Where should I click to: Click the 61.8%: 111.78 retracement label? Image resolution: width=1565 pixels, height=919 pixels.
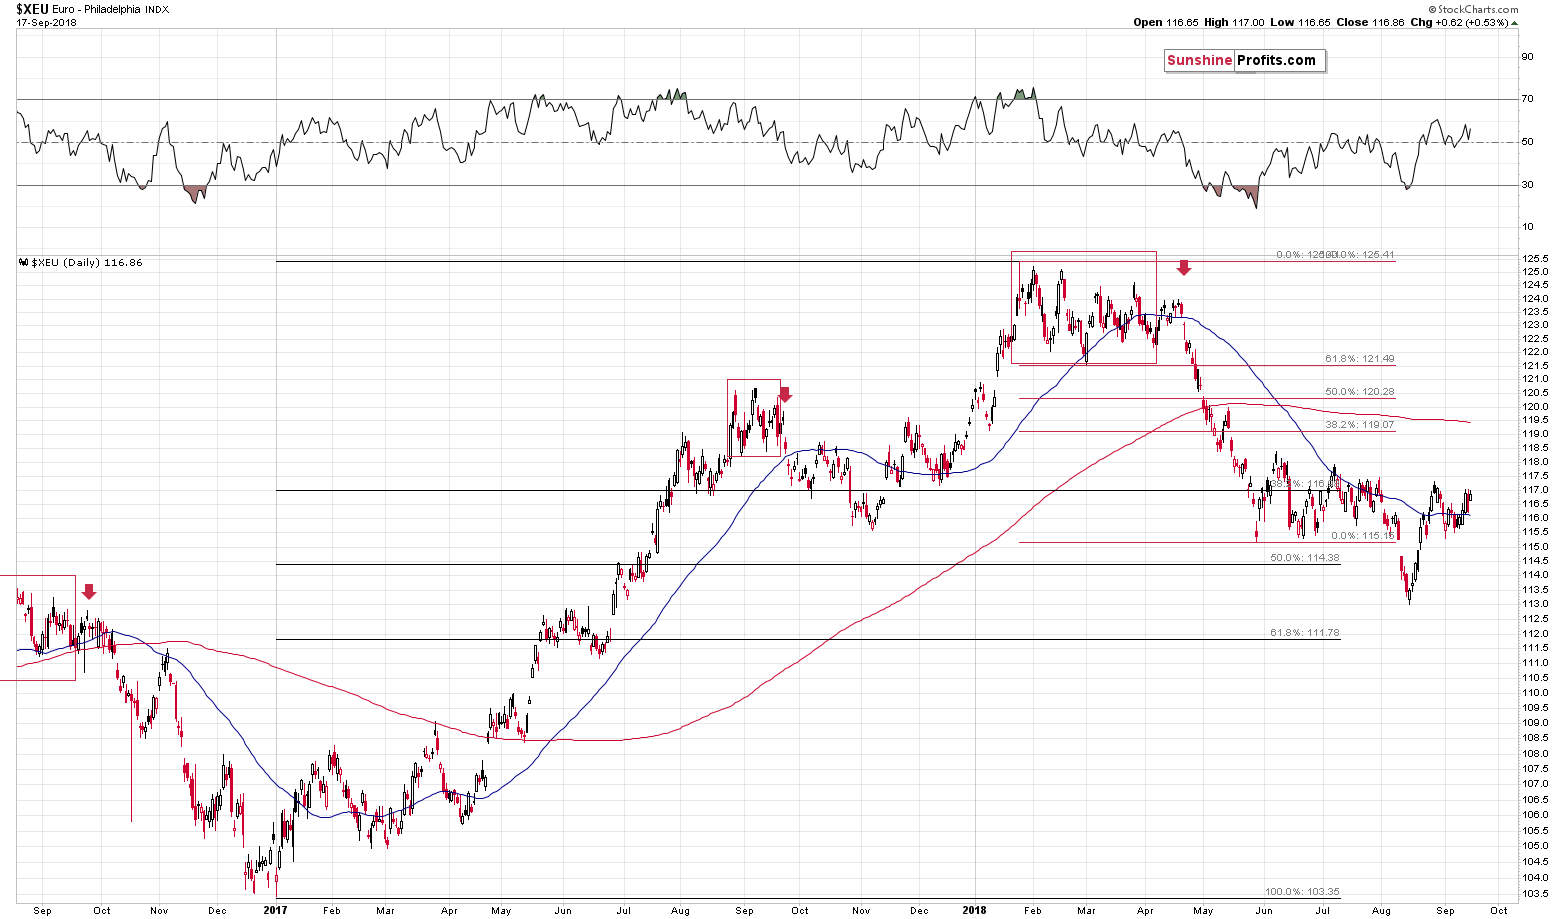1304,632
